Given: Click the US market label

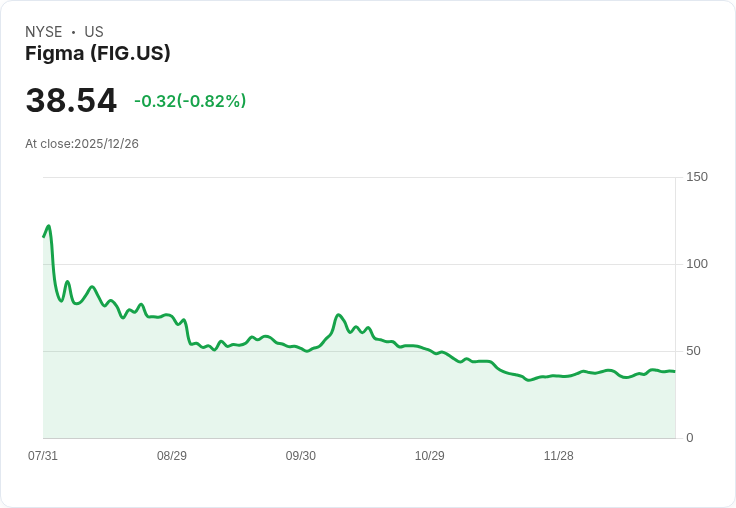Looking at the screenshot, I should [x=94, y=32].
